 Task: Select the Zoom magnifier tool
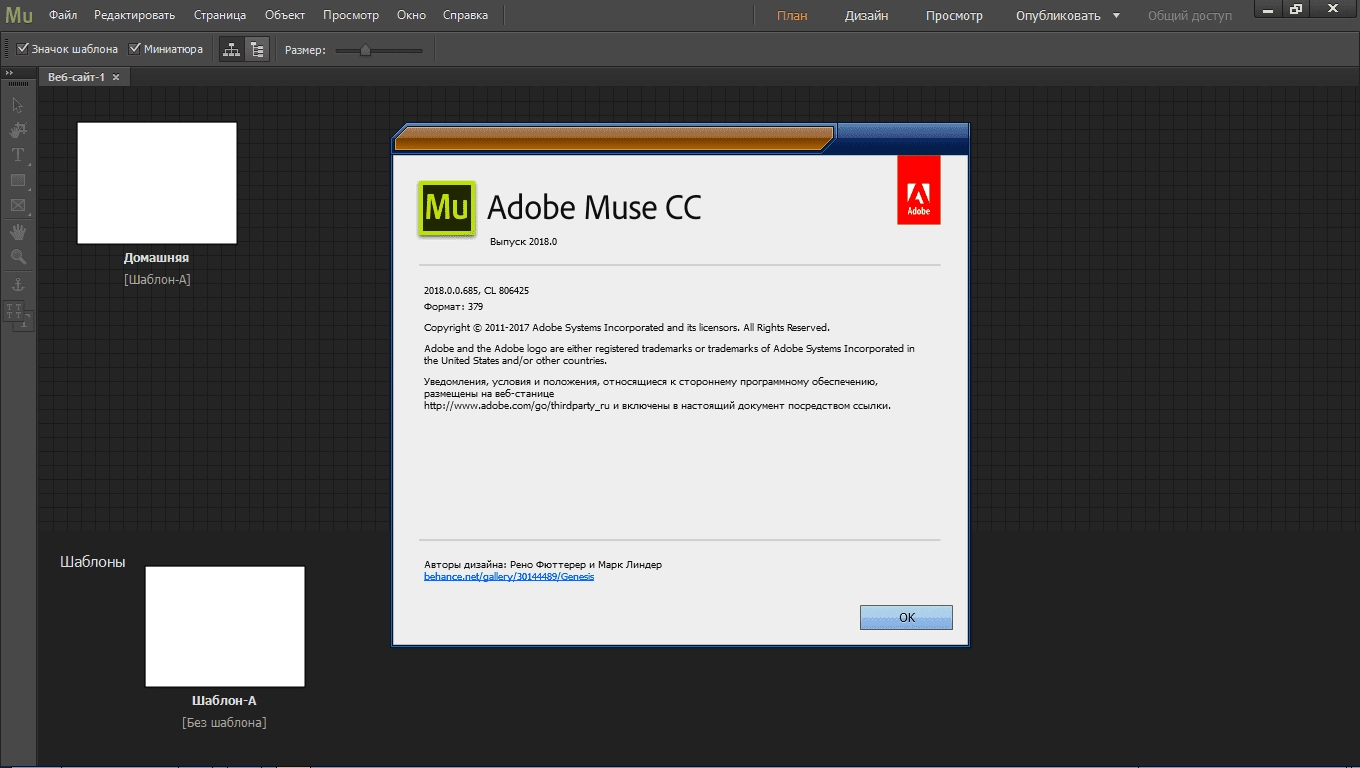pos(18,257)
